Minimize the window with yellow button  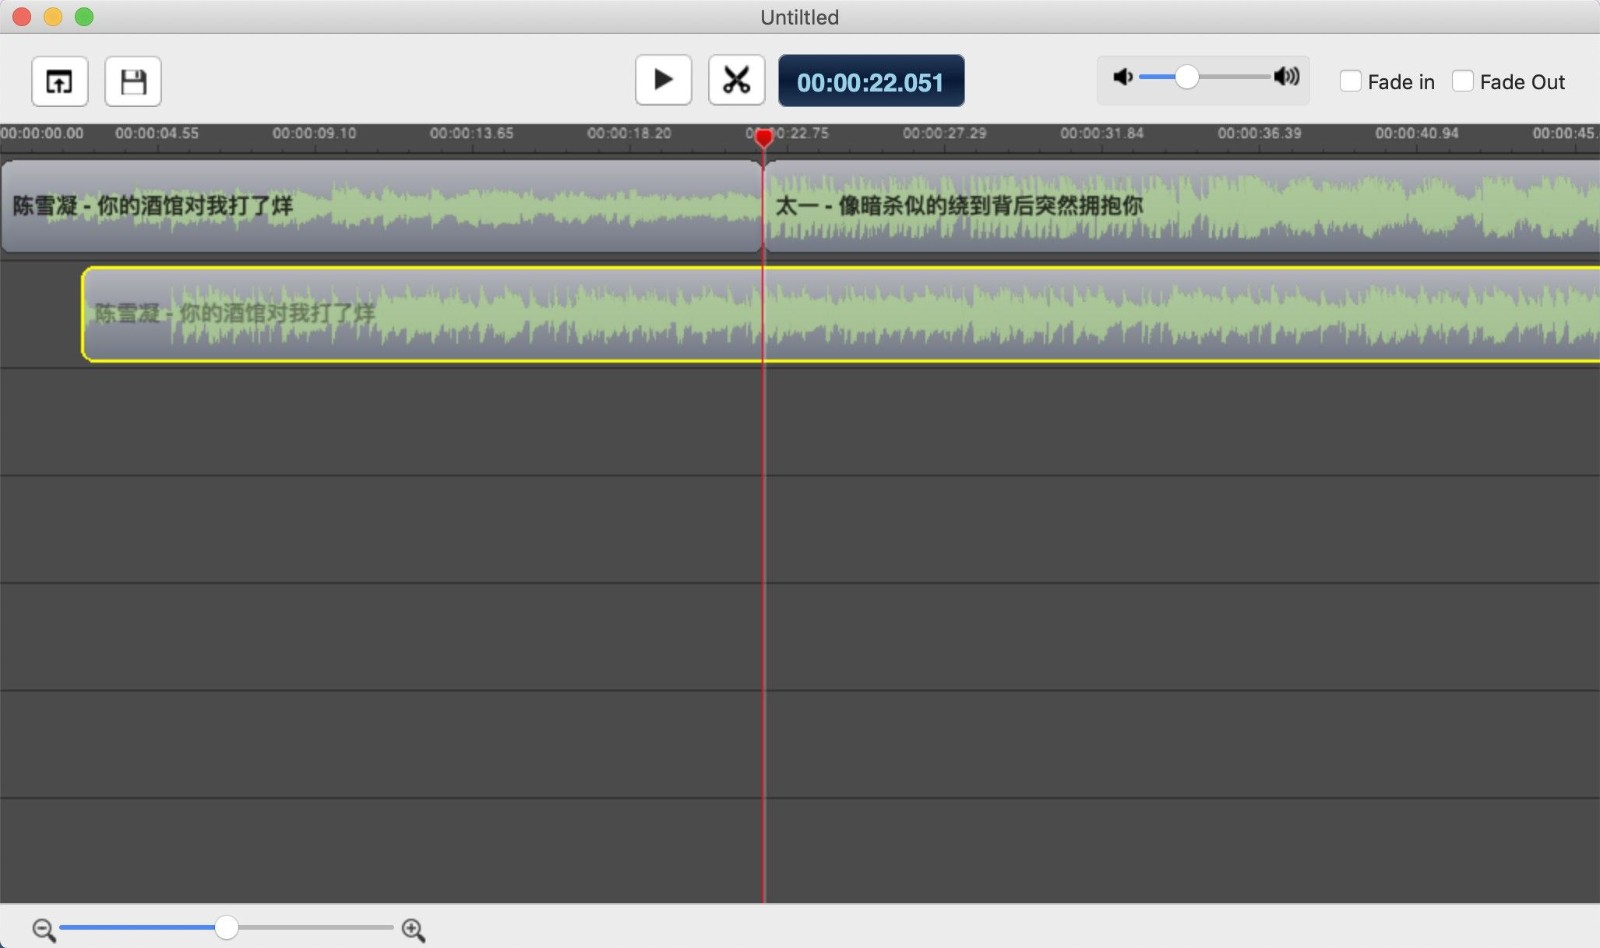[x=53, y=16]
